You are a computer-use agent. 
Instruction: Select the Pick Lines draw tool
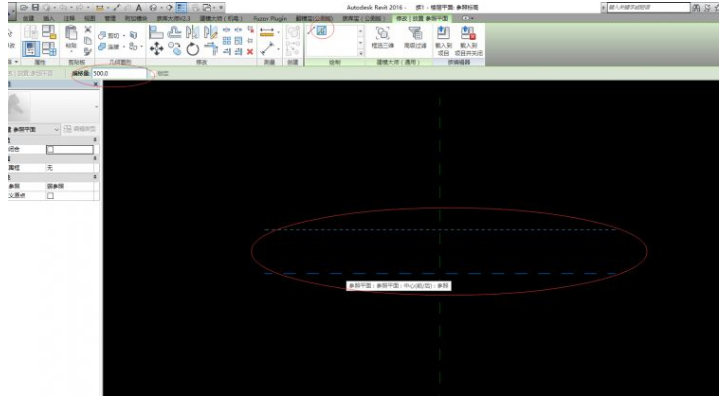point(321,31)
